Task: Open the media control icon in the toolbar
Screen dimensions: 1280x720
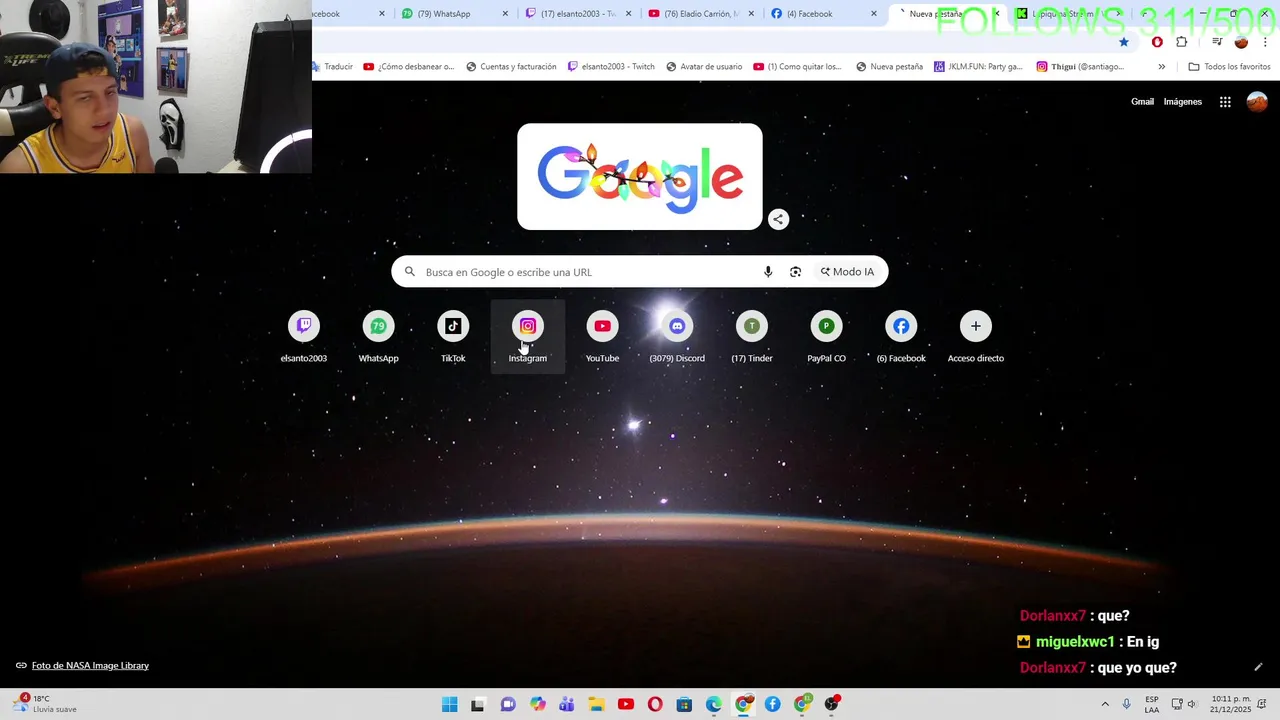Action: [1216, 42]
